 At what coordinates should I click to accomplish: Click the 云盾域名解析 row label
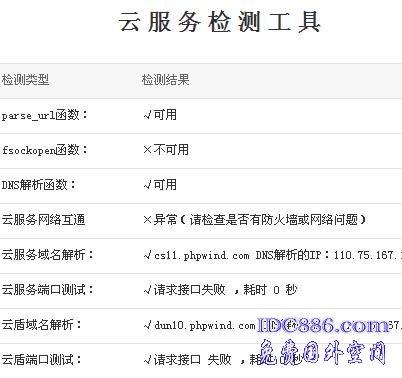pyautogui.click(x=42, y=325)
